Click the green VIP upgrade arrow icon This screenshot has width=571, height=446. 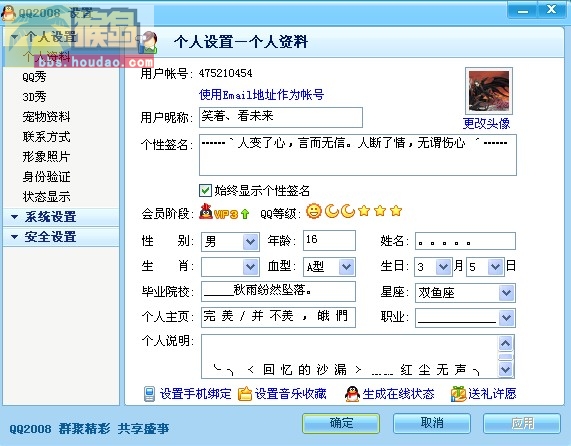pyautogui.click(x=245, y=214)
